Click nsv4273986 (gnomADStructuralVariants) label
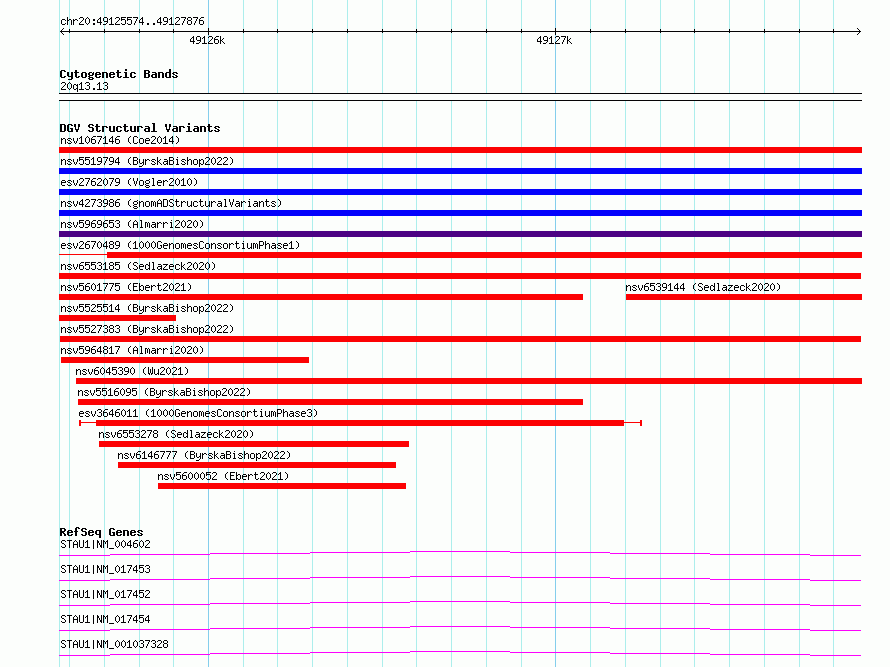890x667 pixels. coord(171,203)
